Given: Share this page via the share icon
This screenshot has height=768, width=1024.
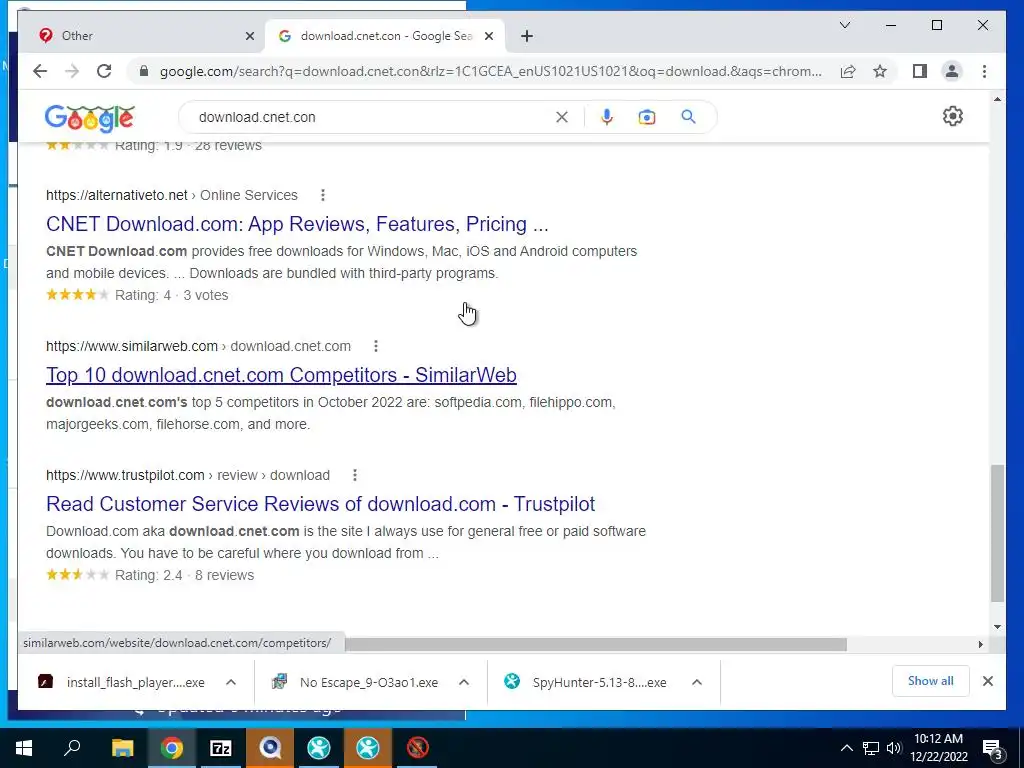Looking at the screenshot, I should [848, 71].
